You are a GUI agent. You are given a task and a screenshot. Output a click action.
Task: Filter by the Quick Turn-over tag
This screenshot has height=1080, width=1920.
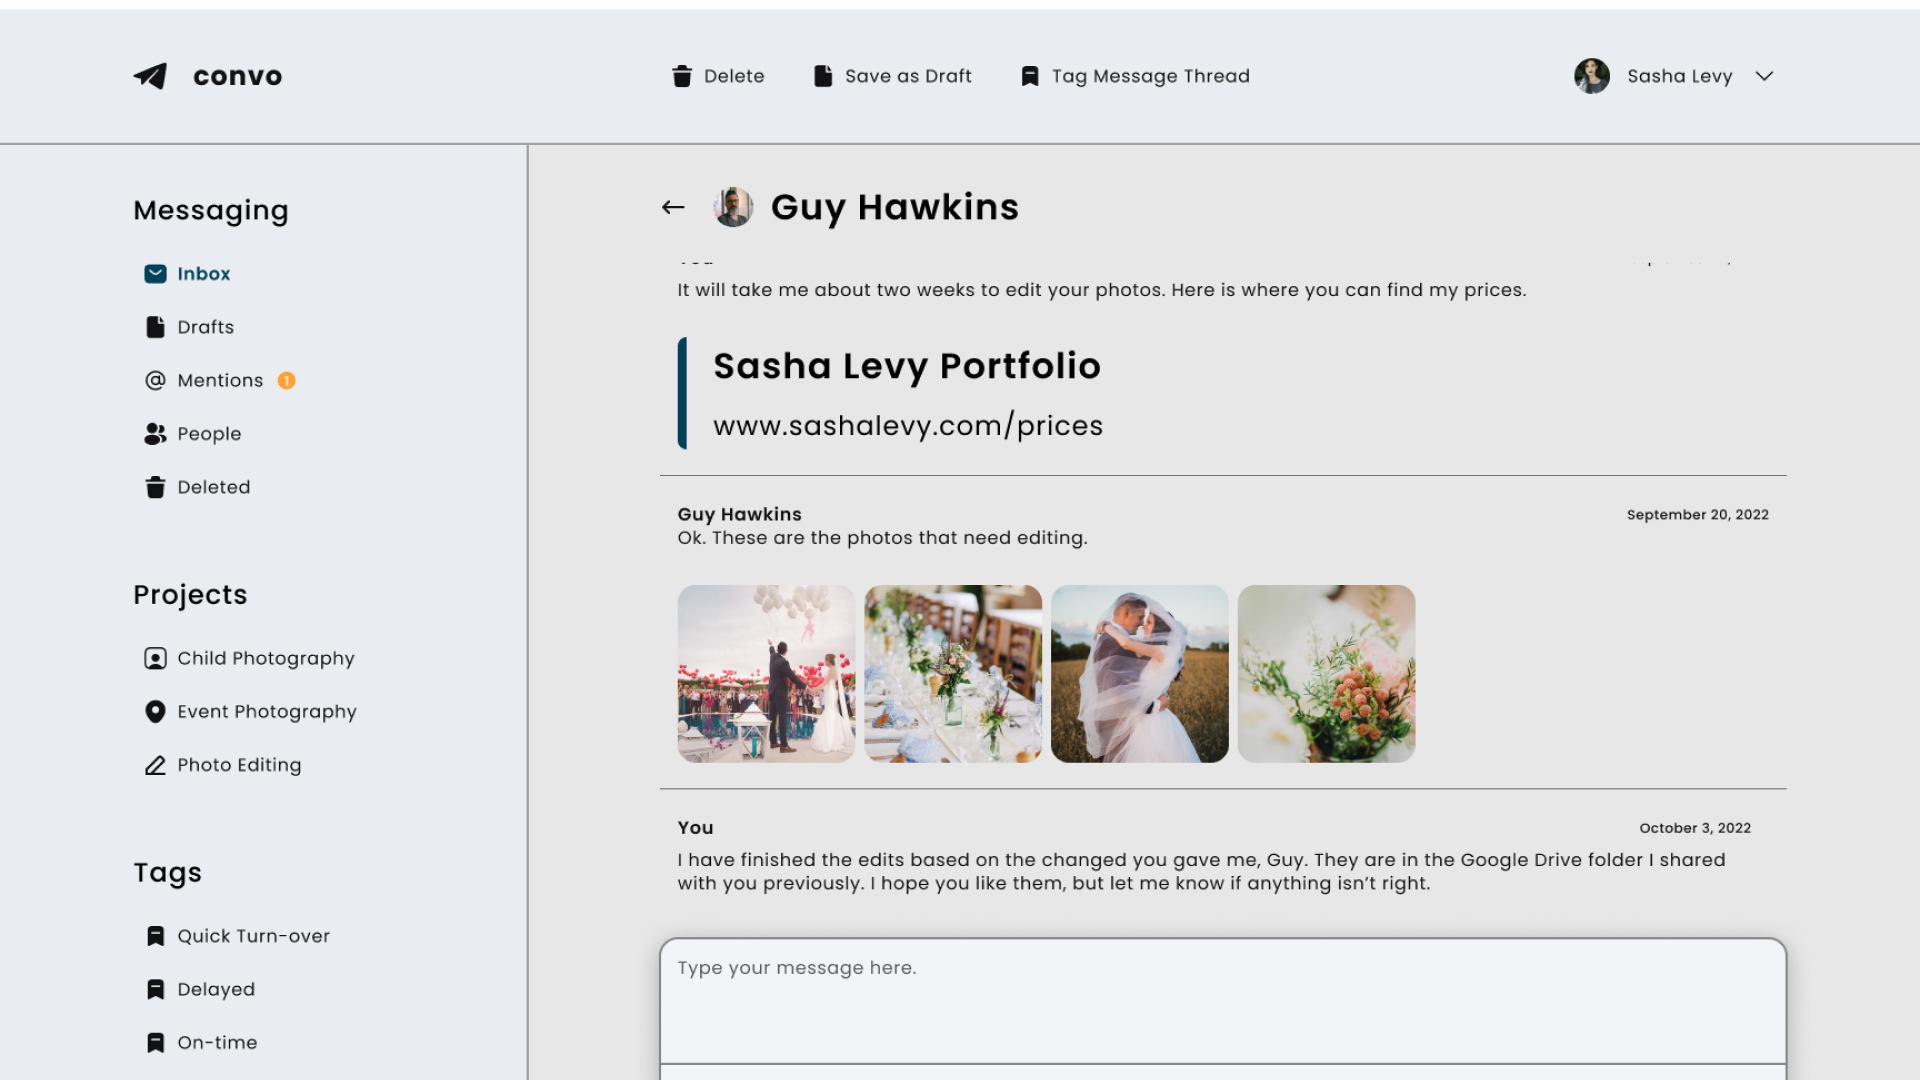tap(253, 936)
